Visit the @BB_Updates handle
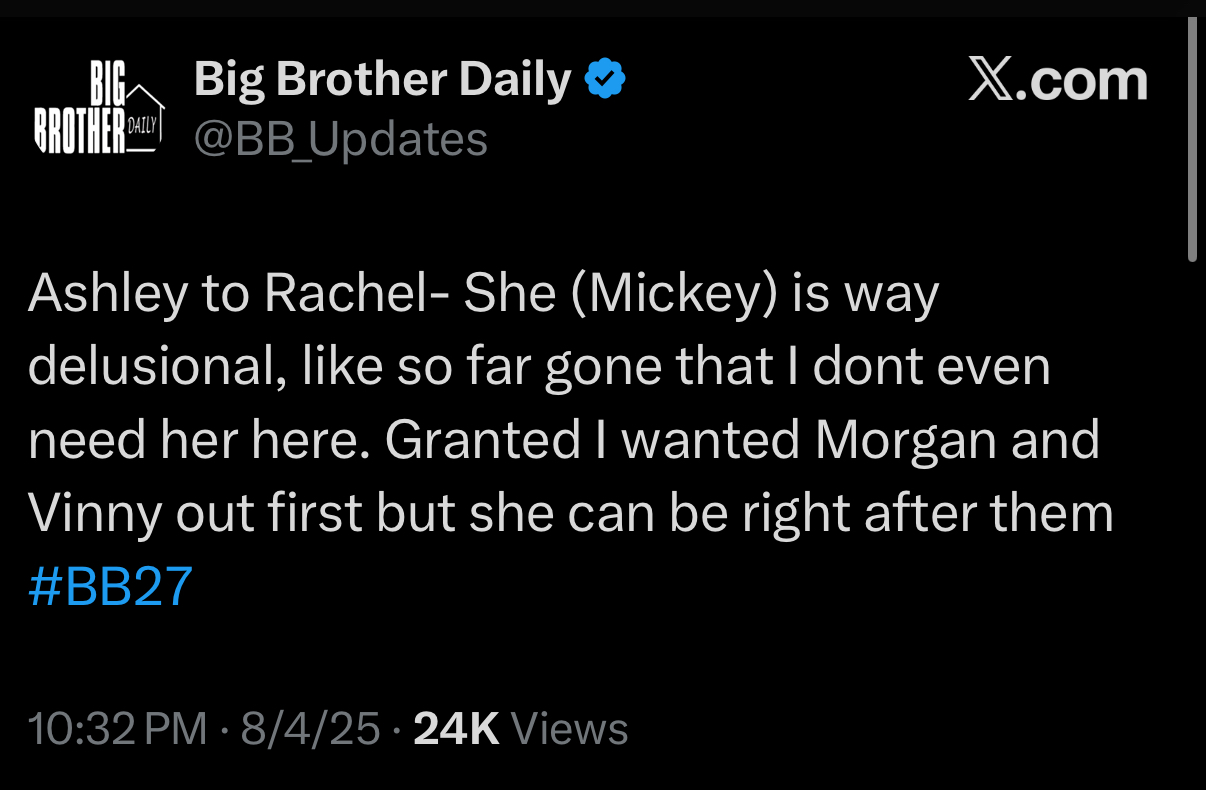Viewport: 1206px width, 790px height. pos(340,140)
